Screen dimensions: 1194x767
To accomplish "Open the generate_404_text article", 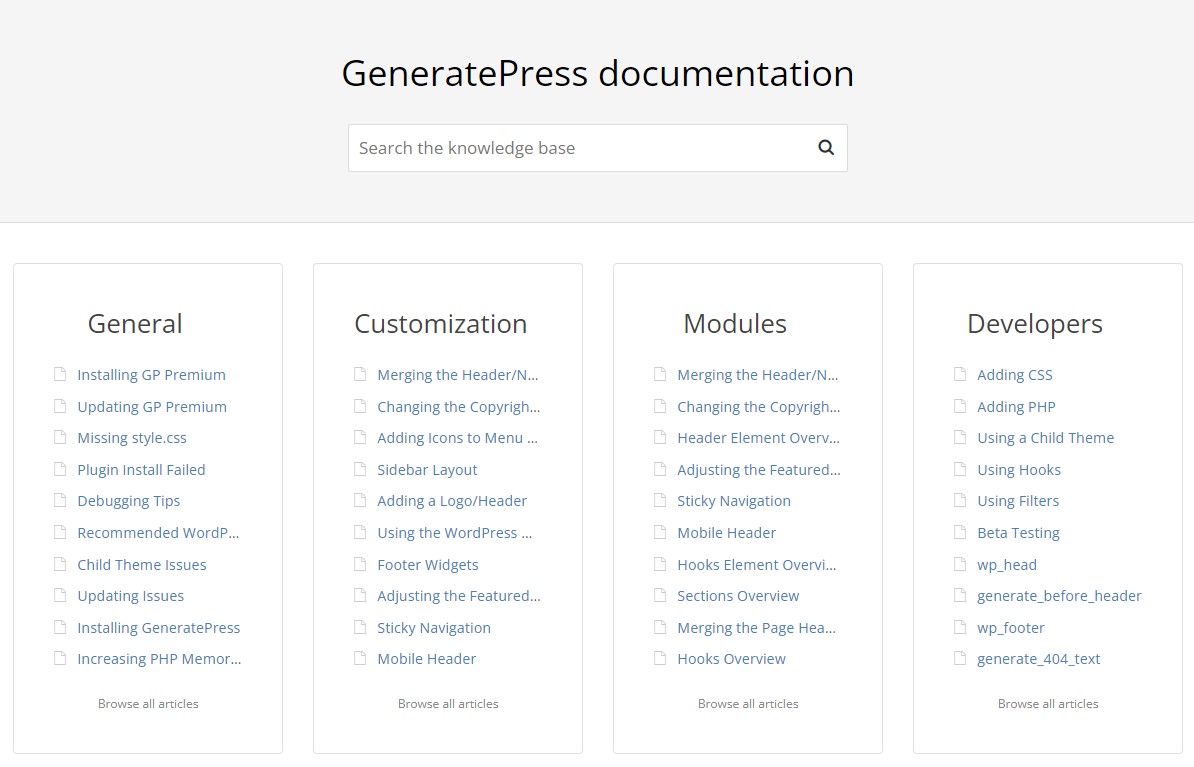I will click(1039, 659).
